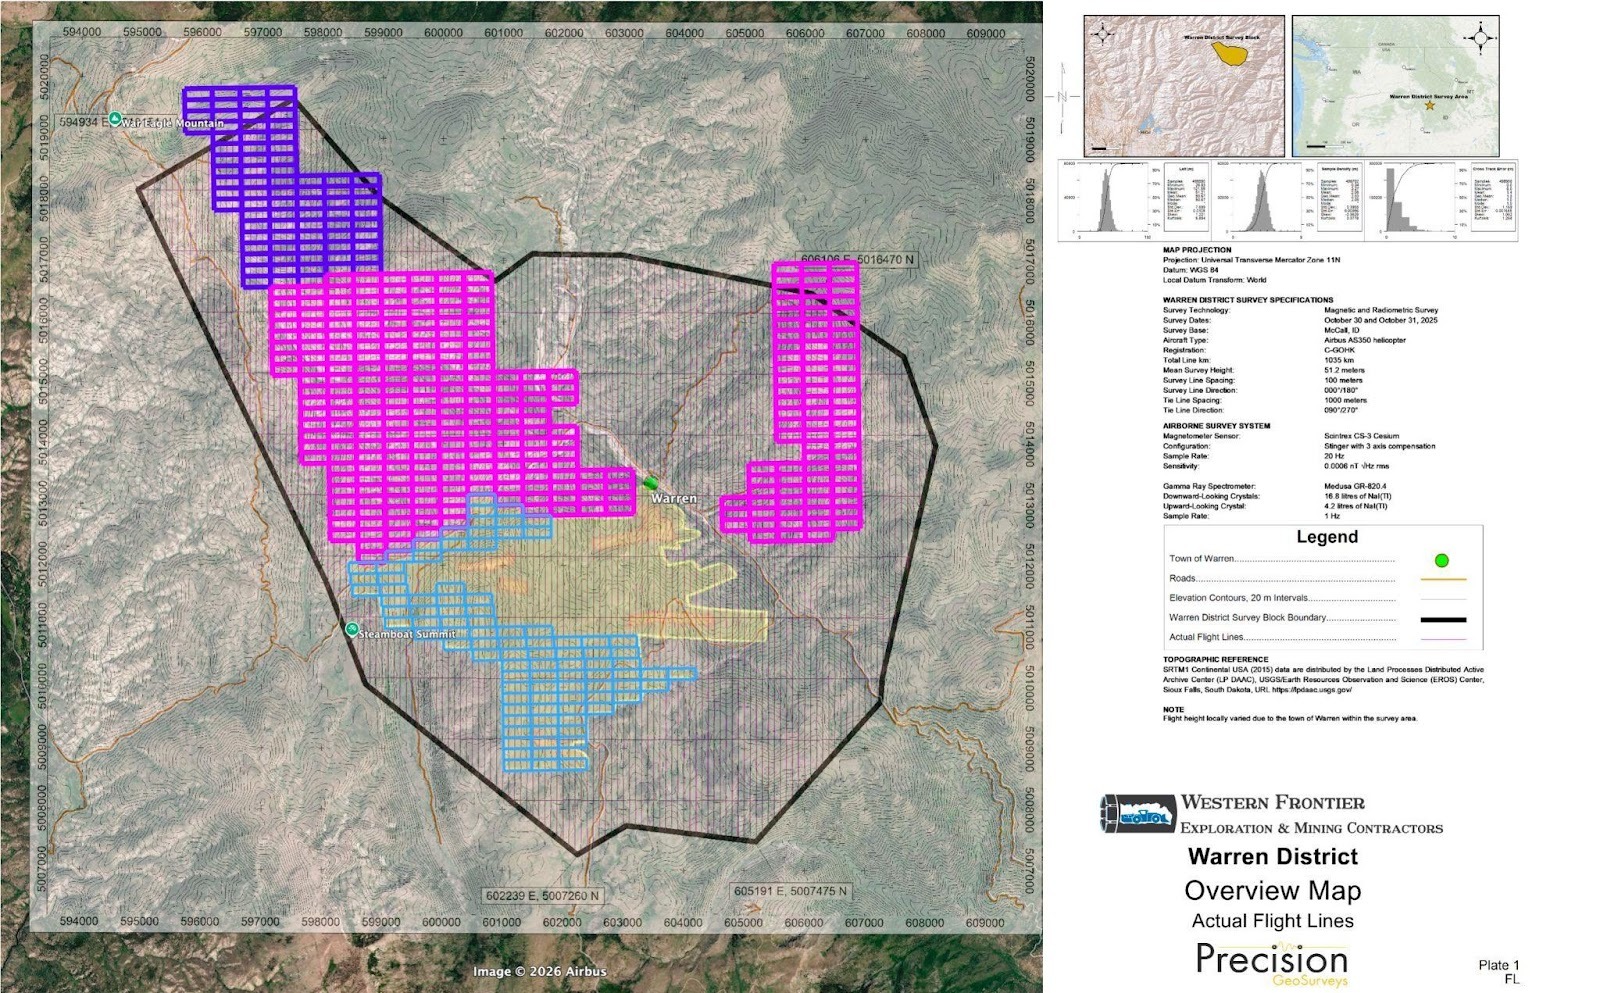Click the 602239 E, 5007260 N coordinate label
This screenshot has width=1600, height=993.
tap(542, 896)
